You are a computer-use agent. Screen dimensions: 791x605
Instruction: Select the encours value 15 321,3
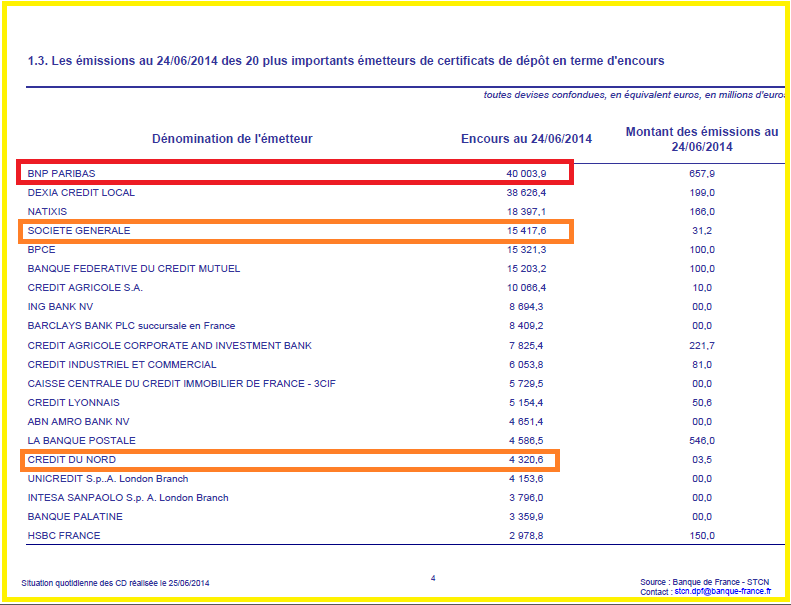click(x=526, y=250)
